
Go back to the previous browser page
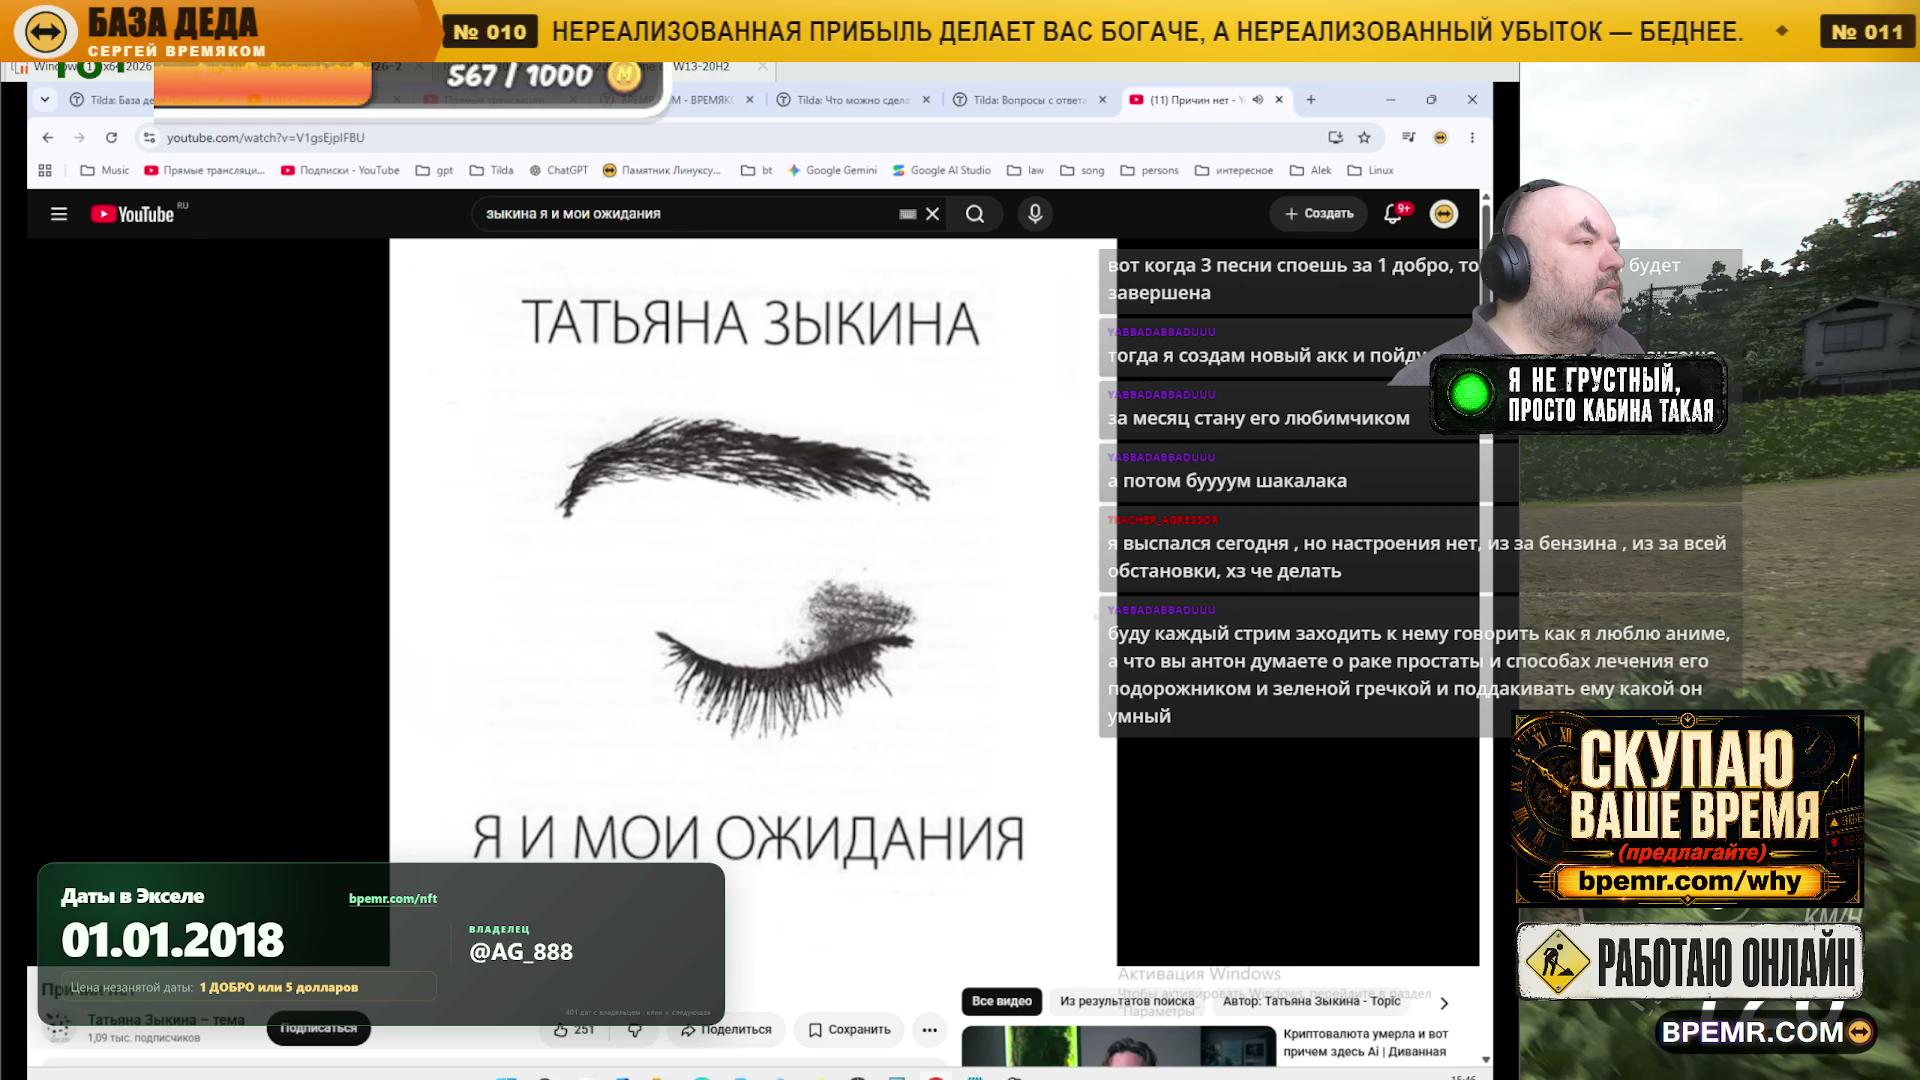[48, 138]
